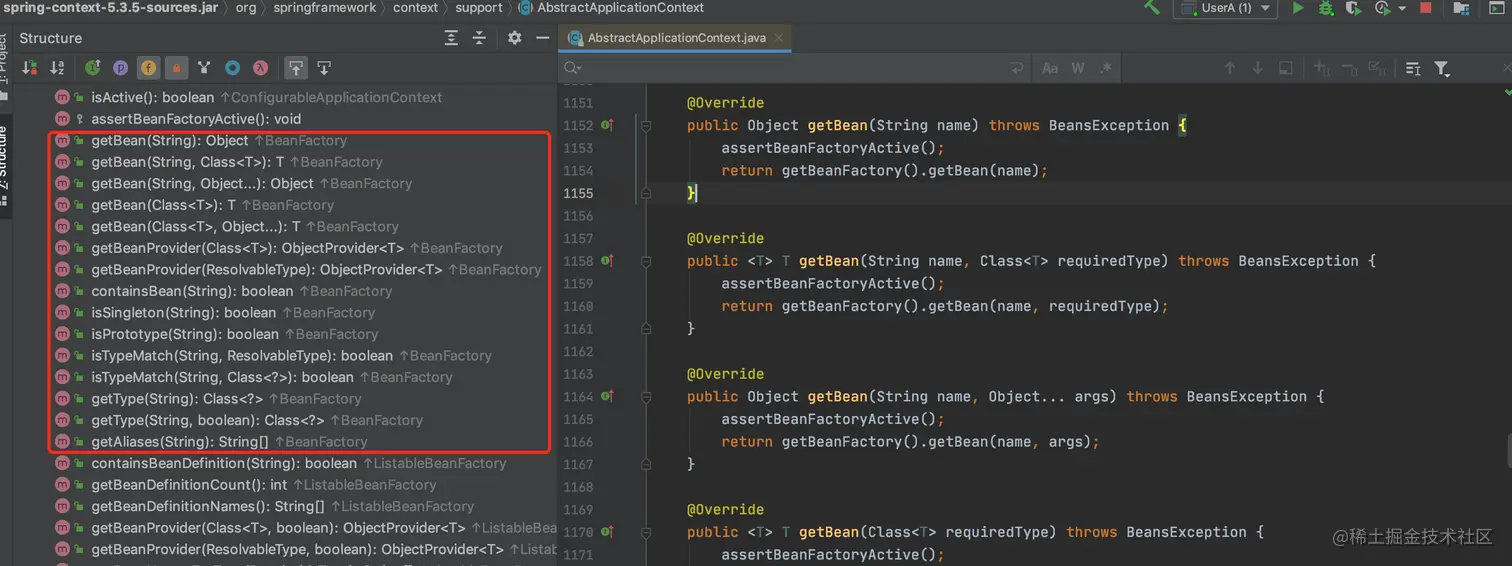This screenshot has width=1512, height=566.
Task: Select getAliases(String): String[] entry
Action: click(x=180, y=441)
